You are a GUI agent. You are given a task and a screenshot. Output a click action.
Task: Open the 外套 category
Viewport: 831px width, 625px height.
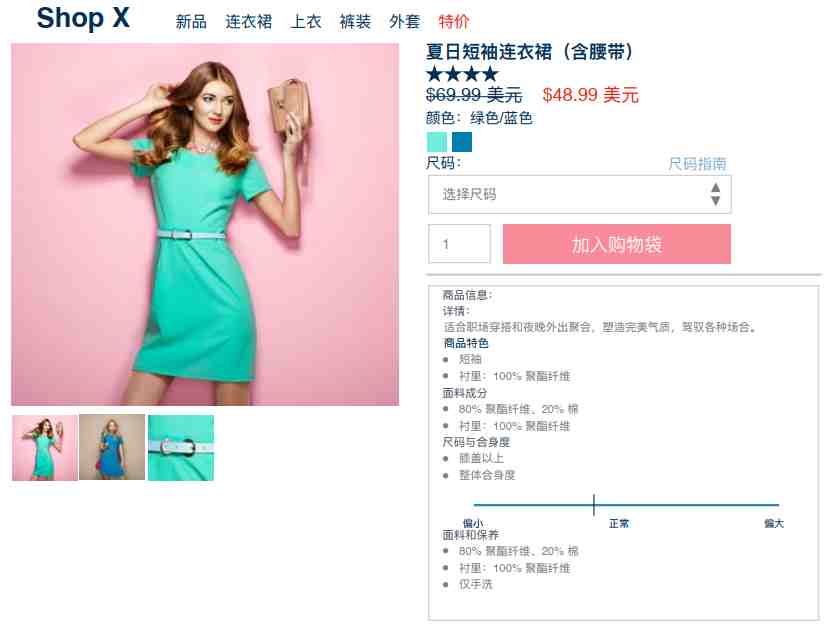404,22
